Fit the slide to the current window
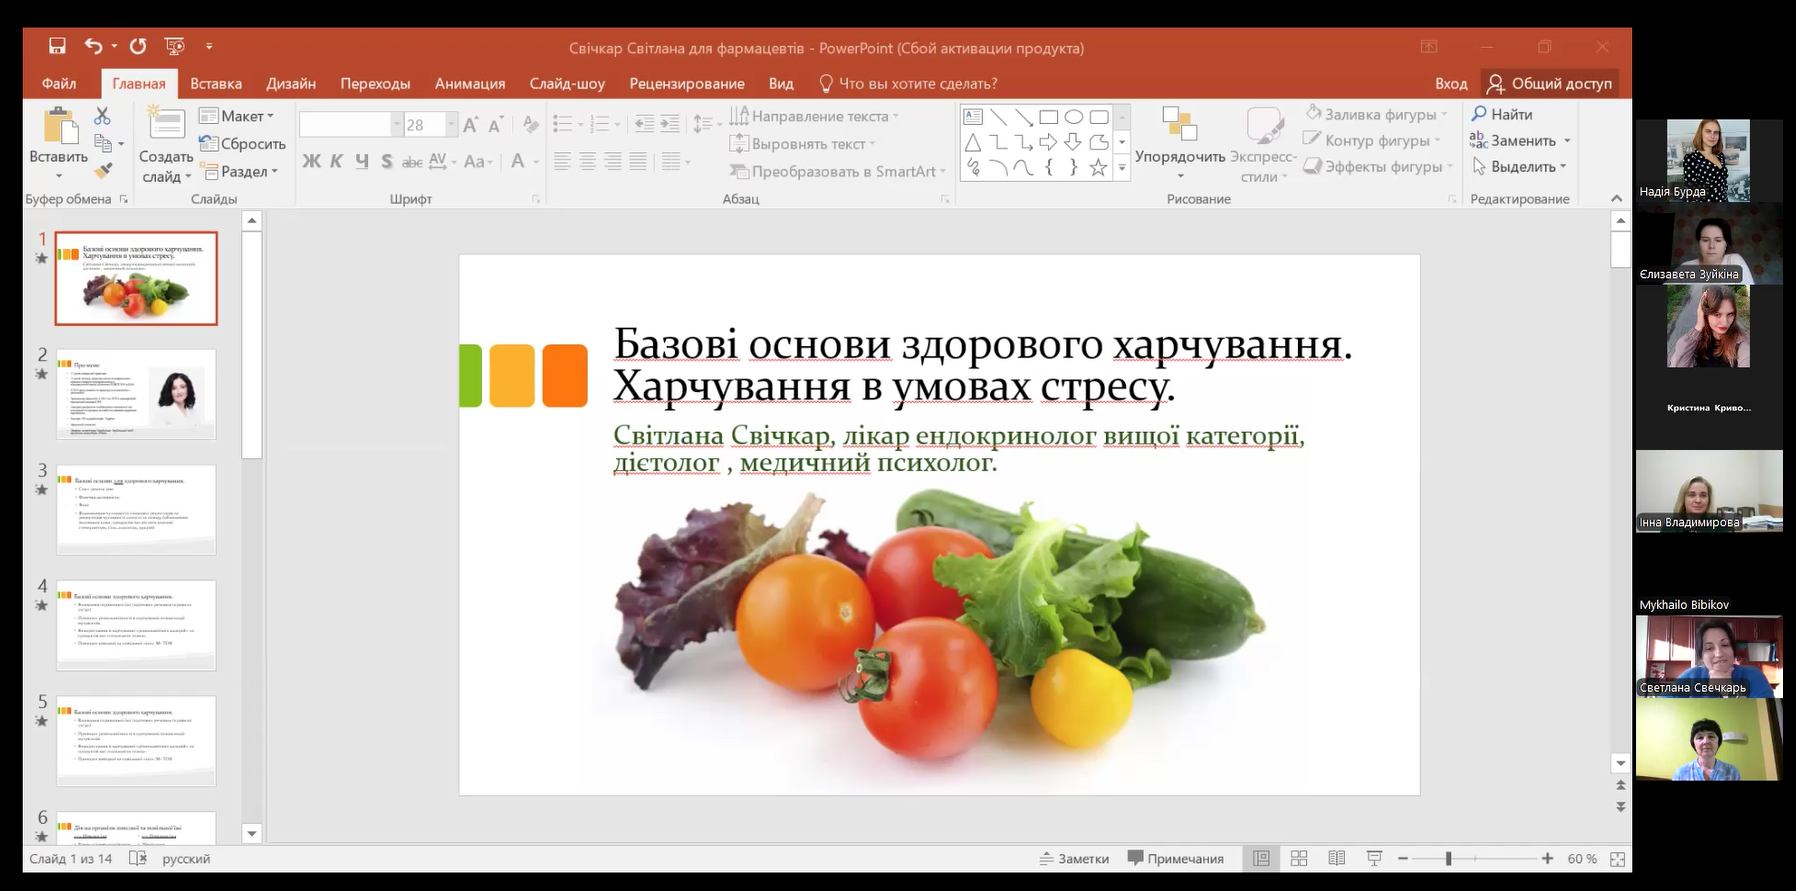Screen dimensions: 1796x891 (x=1618, y=859)
